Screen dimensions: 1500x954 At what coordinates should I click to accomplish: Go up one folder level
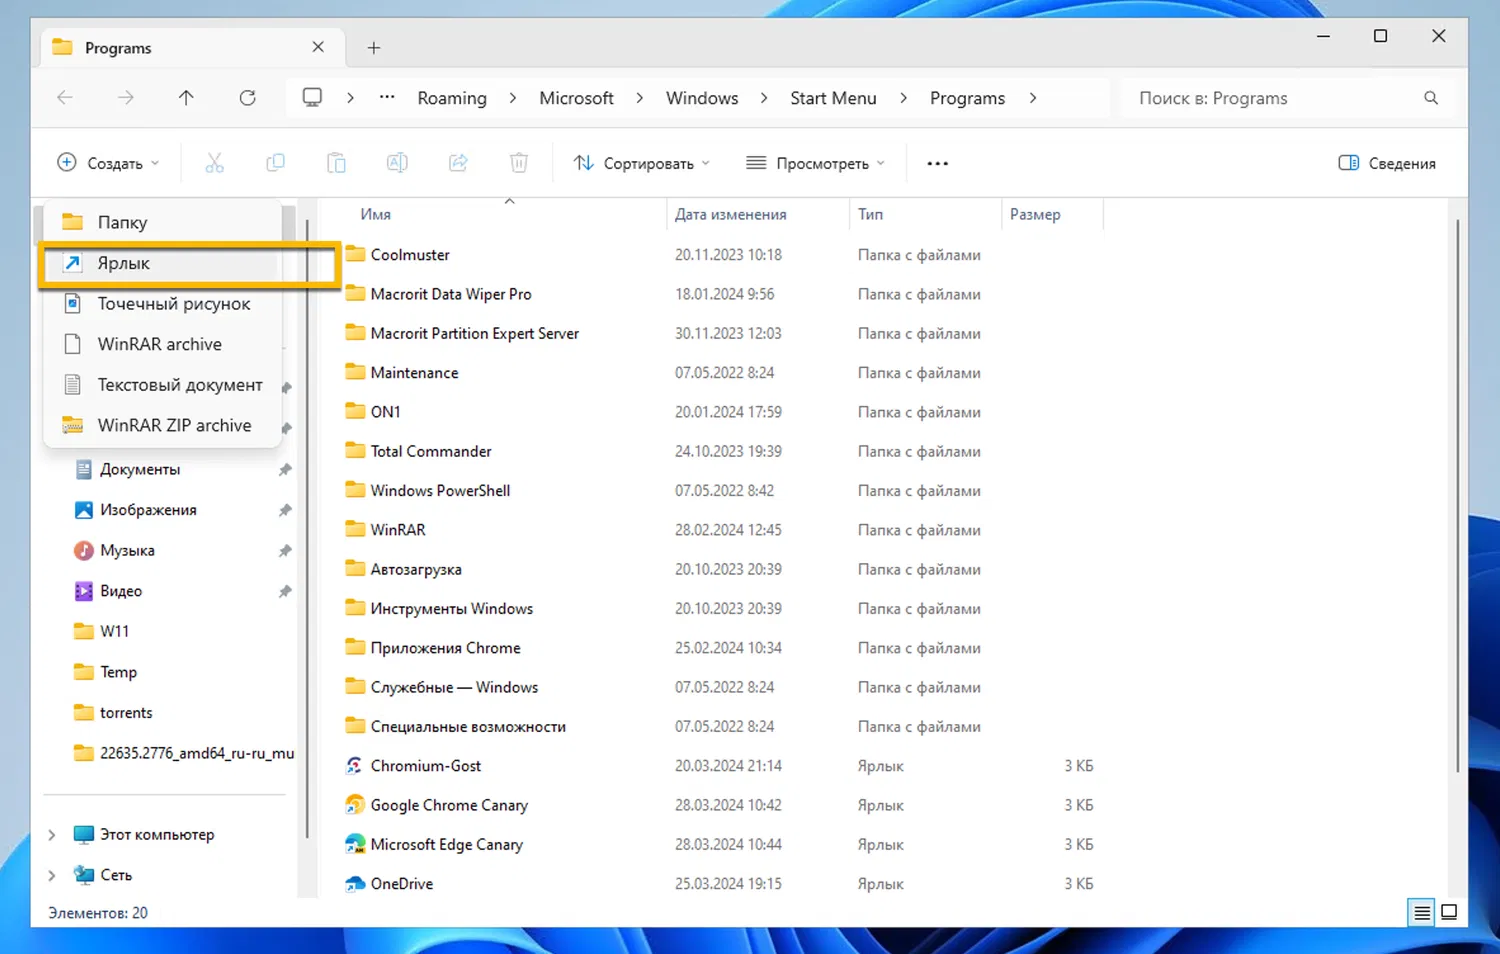(186, 98)
